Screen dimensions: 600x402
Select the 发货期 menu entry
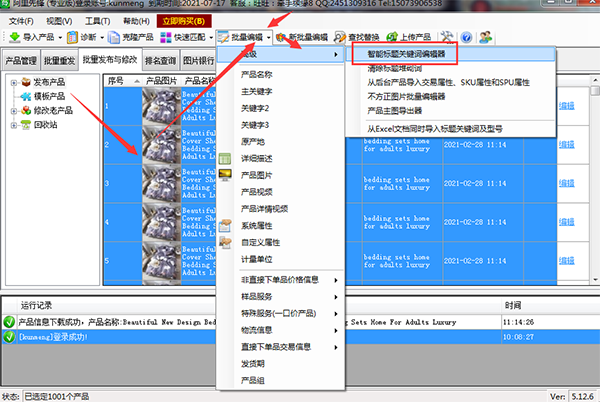tap(253, 364)
